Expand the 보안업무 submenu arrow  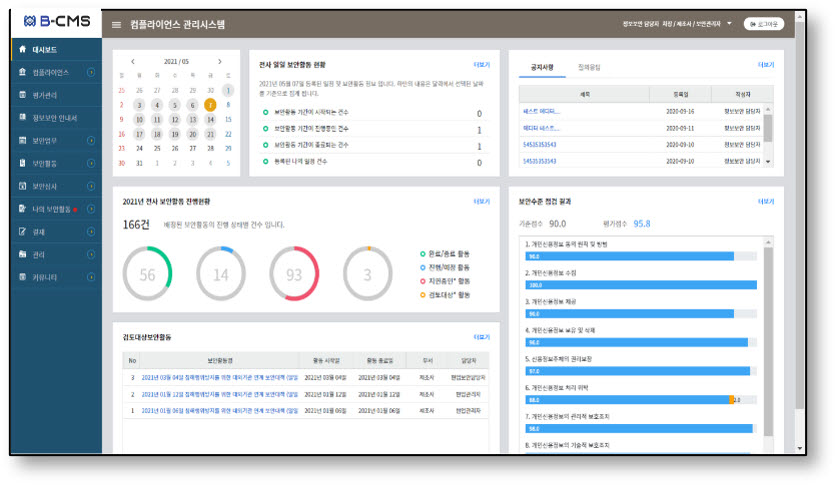(x=91, y=140)
